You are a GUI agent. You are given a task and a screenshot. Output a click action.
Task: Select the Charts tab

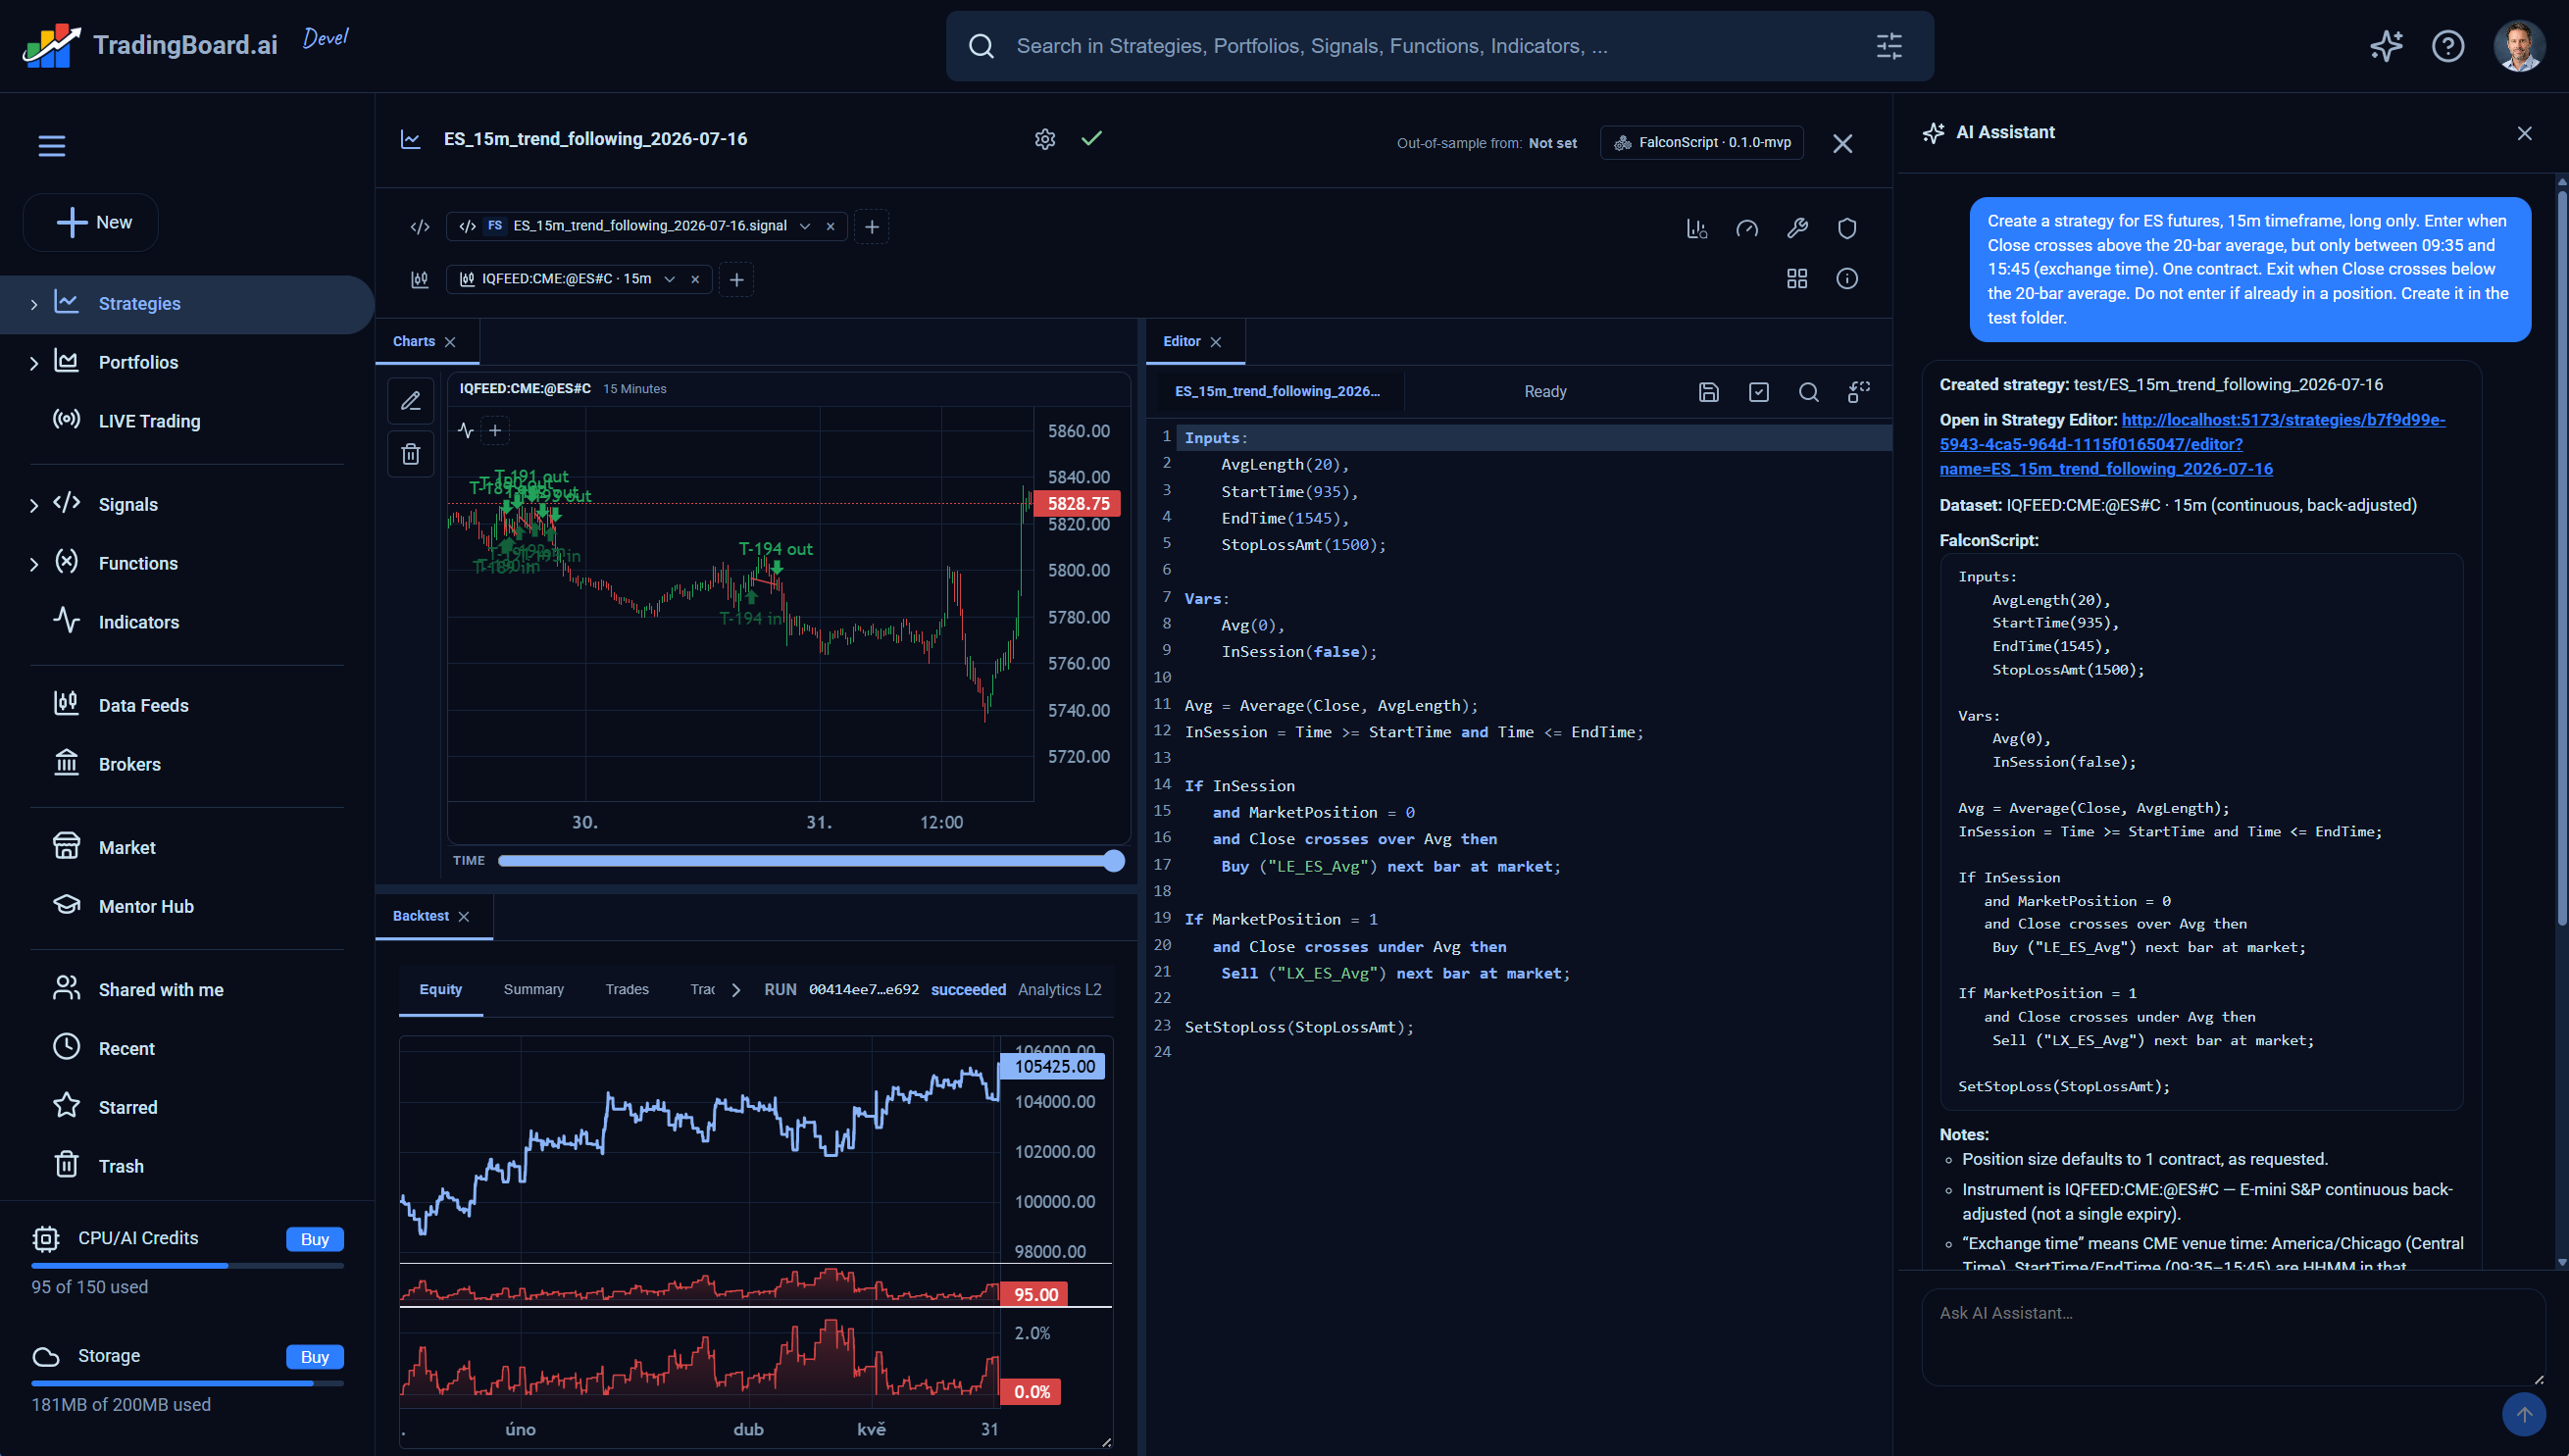413,341
